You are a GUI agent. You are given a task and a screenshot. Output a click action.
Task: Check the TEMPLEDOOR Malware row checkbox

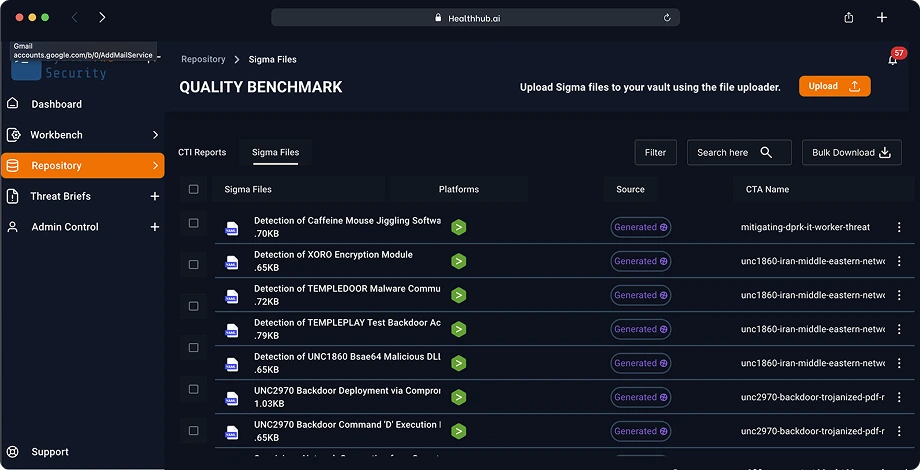pyautogui.click(x=194, y=306)
